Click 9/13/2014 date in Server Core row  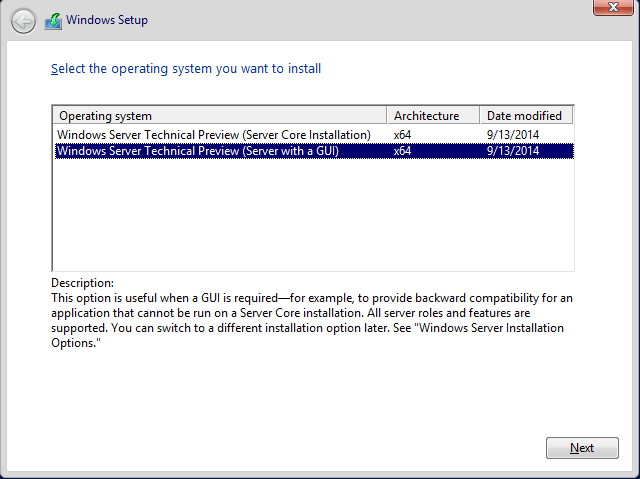(513, 135)
